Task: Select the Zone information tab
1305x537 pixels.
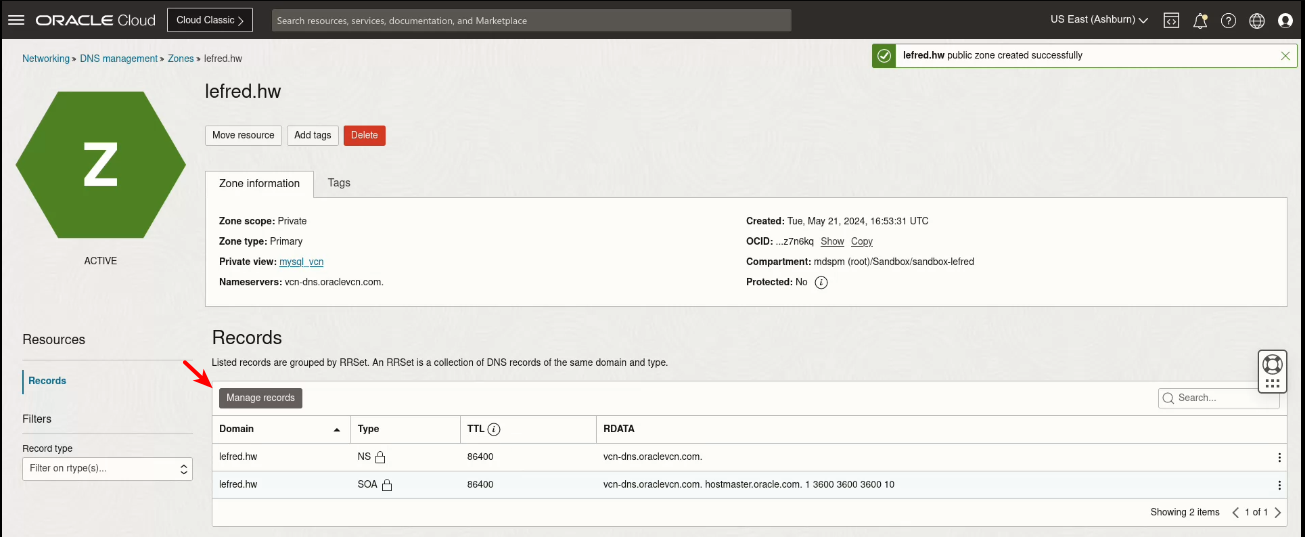Action: click(x=259, y=184)
